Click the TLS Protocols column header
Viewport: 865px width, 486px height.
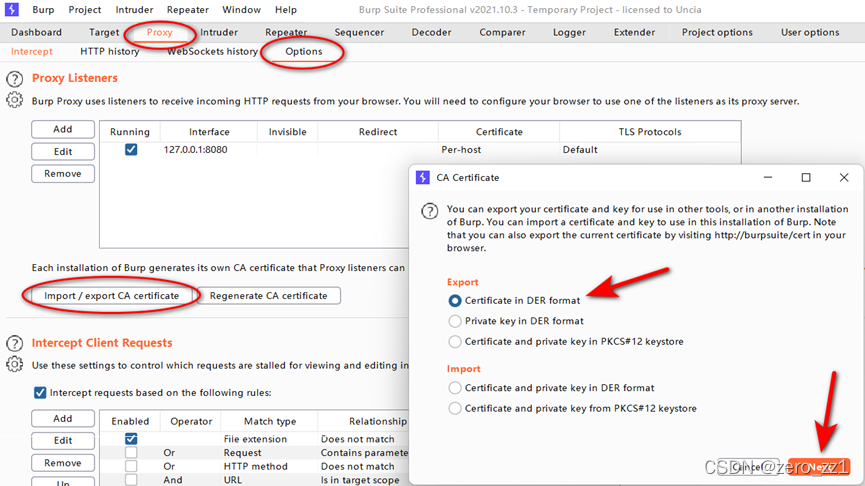[x=650, y=132]
